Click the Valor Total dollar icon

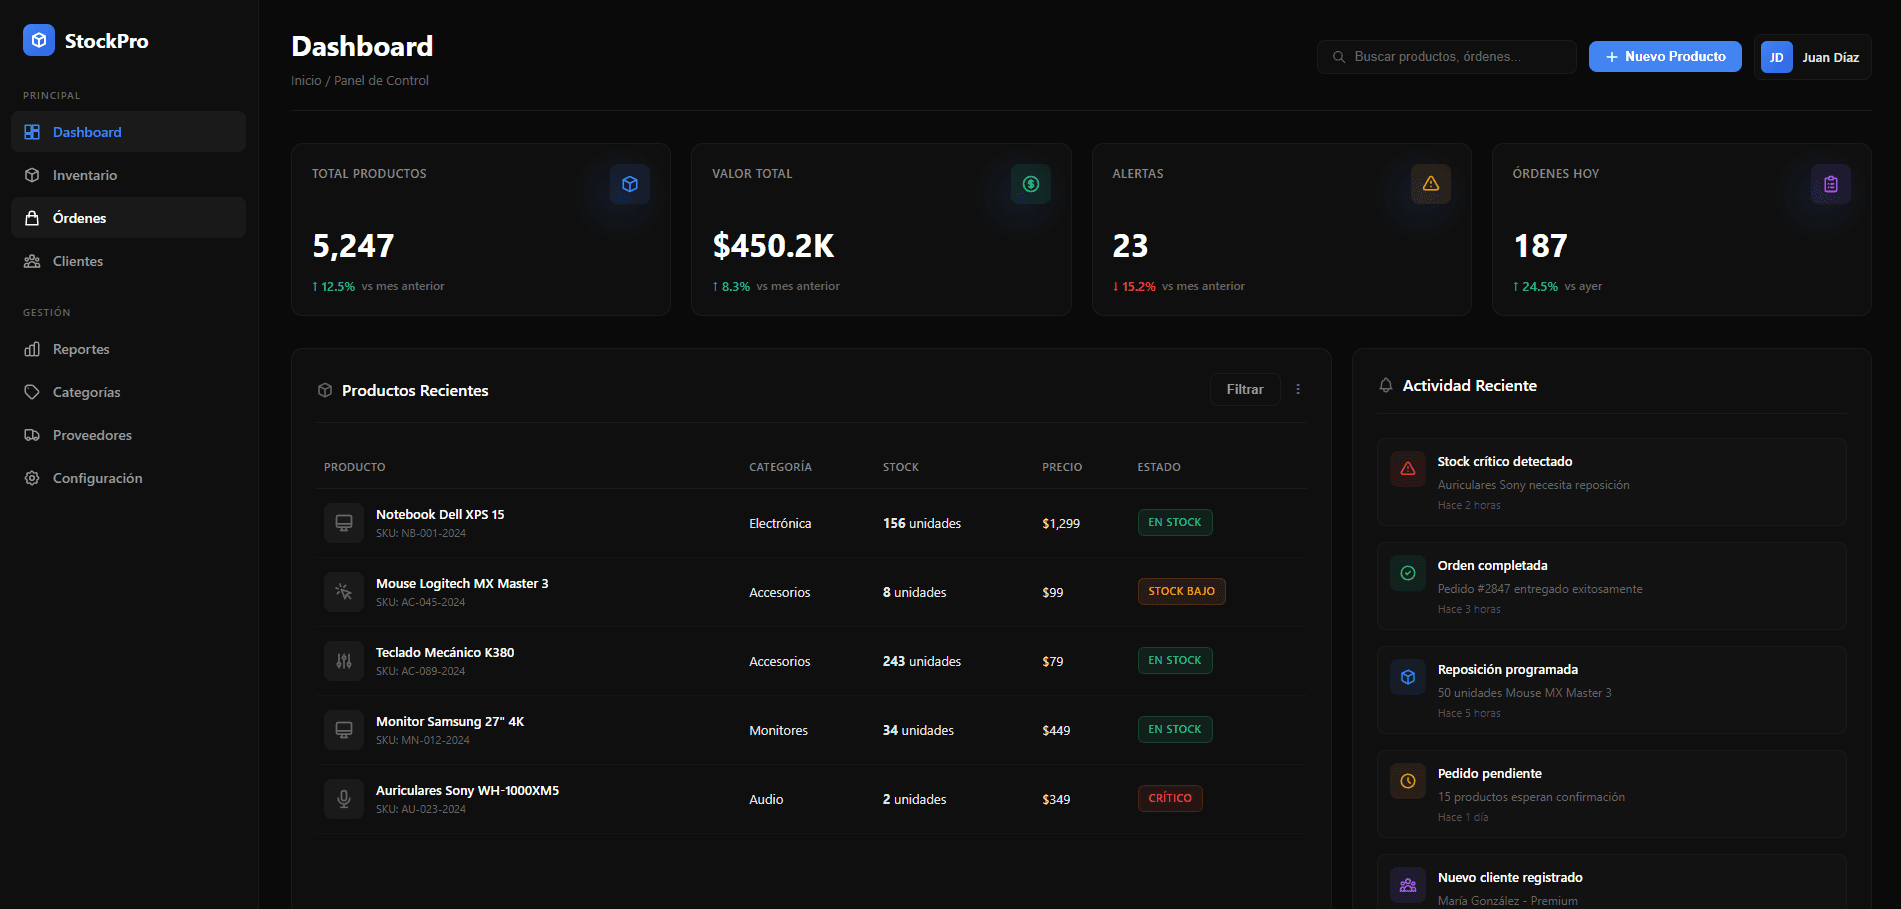click(x=1030, y=184)
